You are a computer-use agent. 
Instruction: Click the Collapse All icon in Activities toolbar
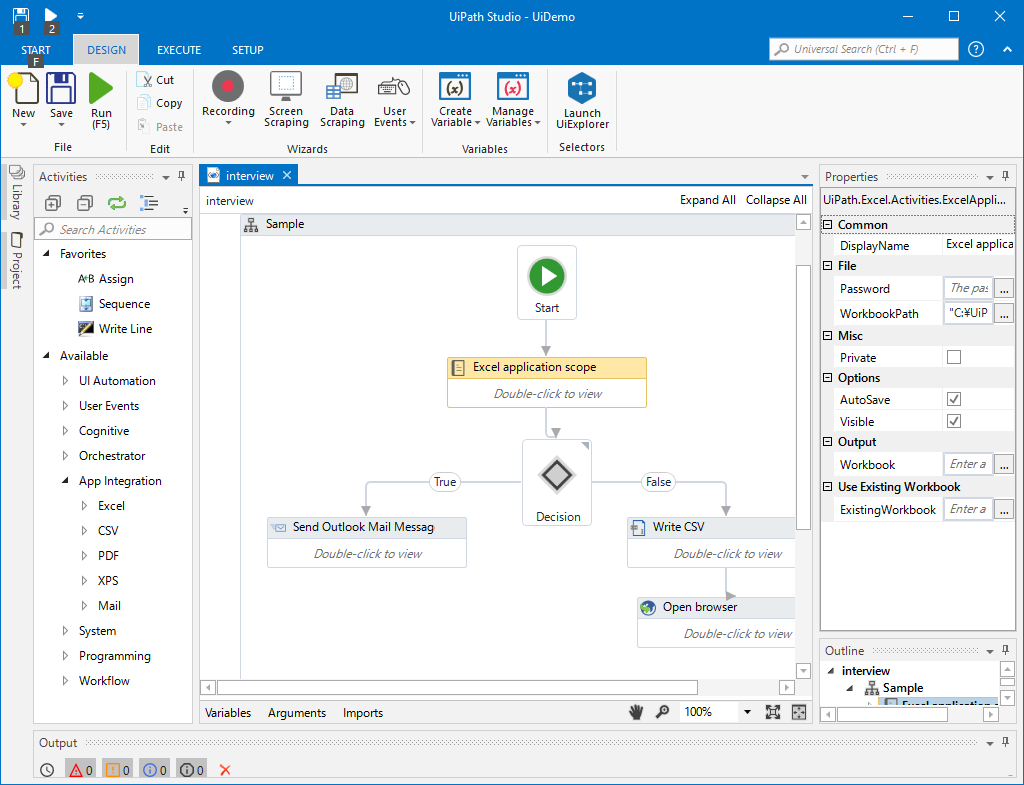tap(85, 203)
